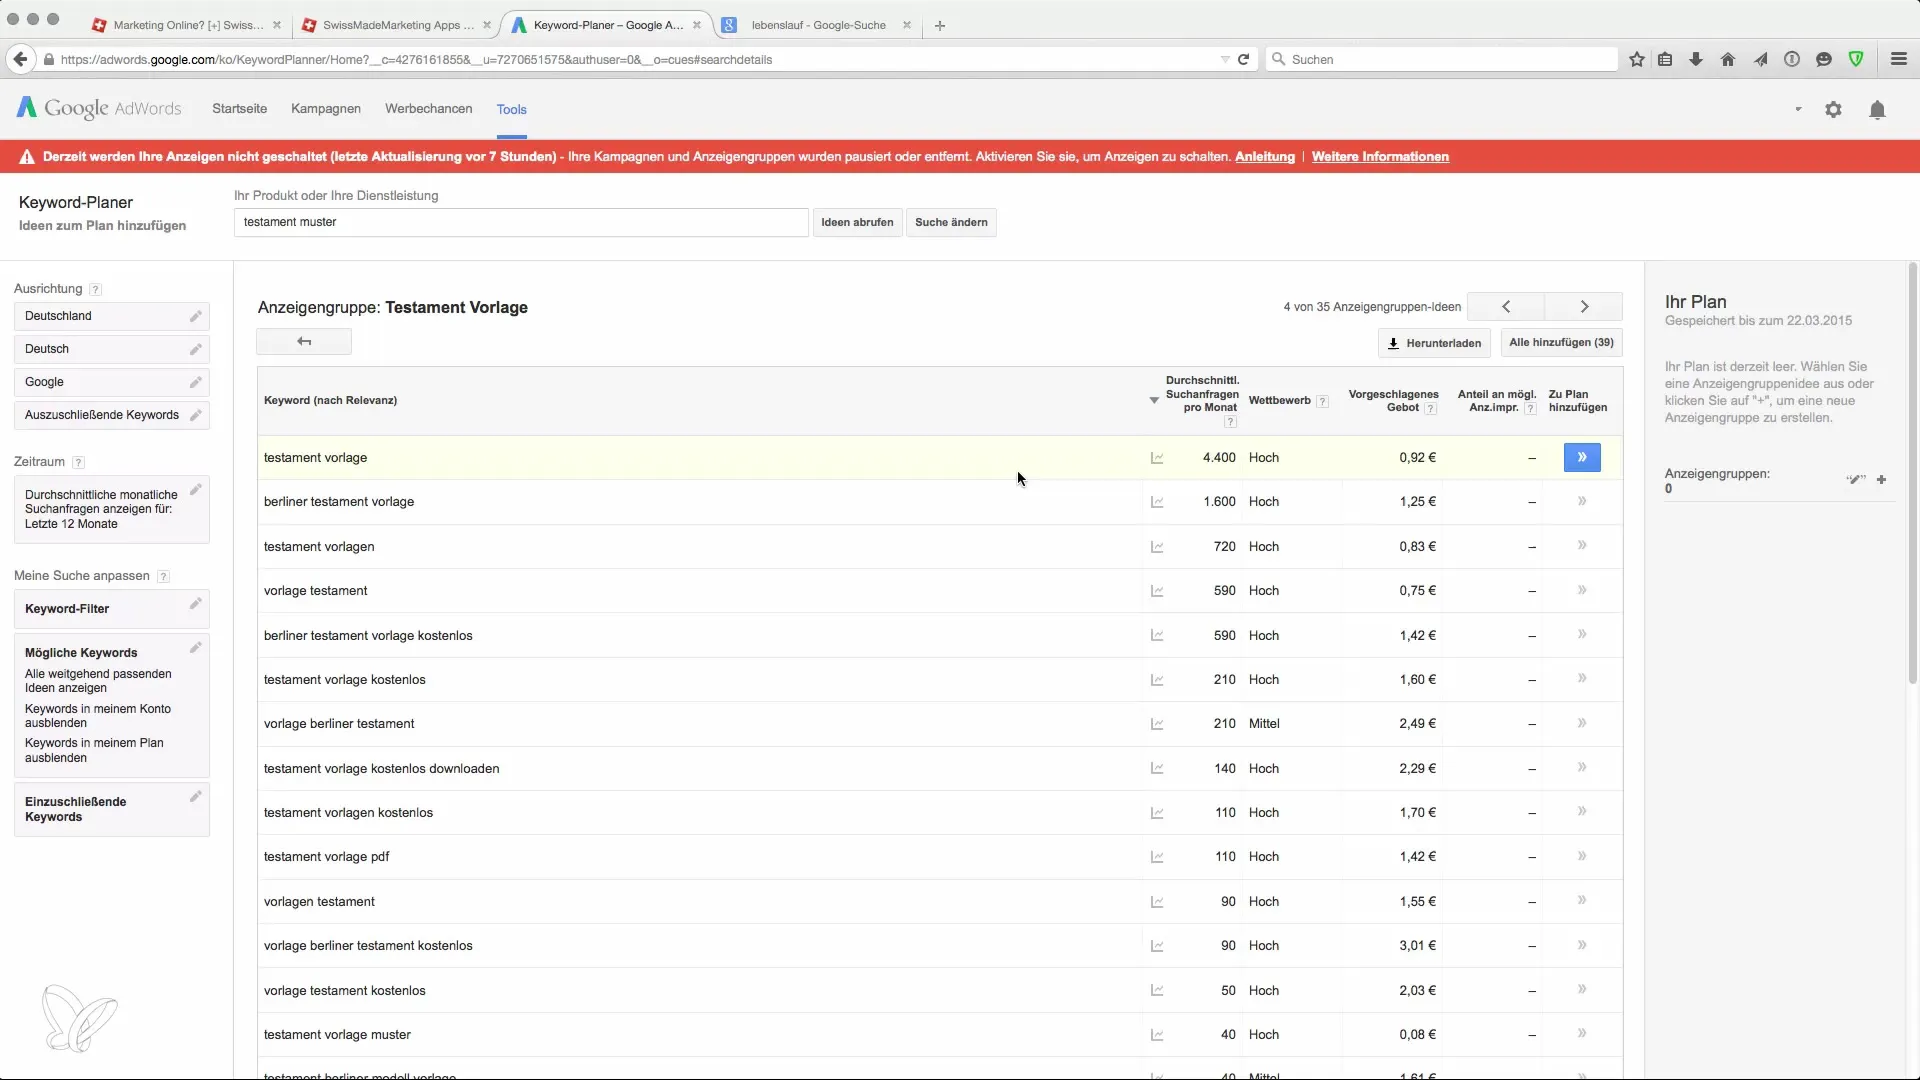Switch to Werbechancen tab
The width and height of the screenshot is (1920, 1080).
[428, 109]
